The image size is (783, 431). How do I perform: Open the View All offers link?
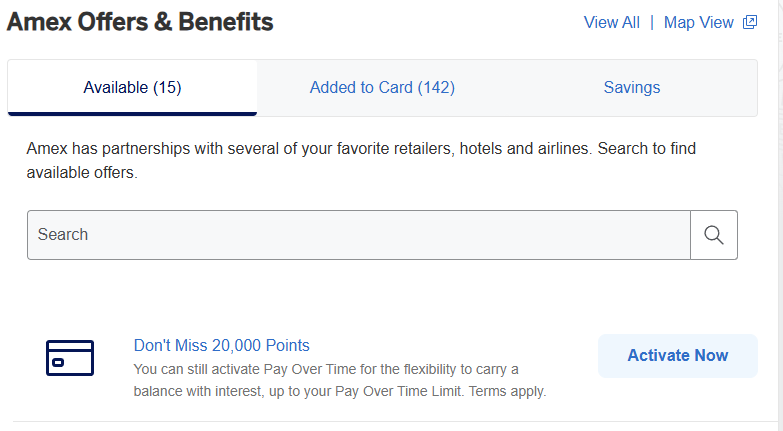point(612,22)
